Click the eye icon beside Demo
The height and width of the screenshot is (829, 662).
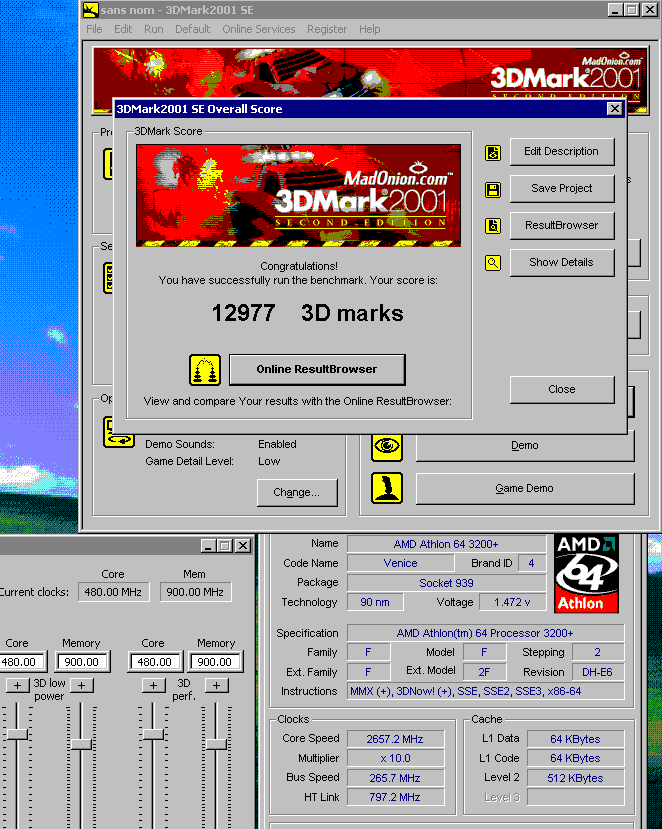[x=387, y=446]
